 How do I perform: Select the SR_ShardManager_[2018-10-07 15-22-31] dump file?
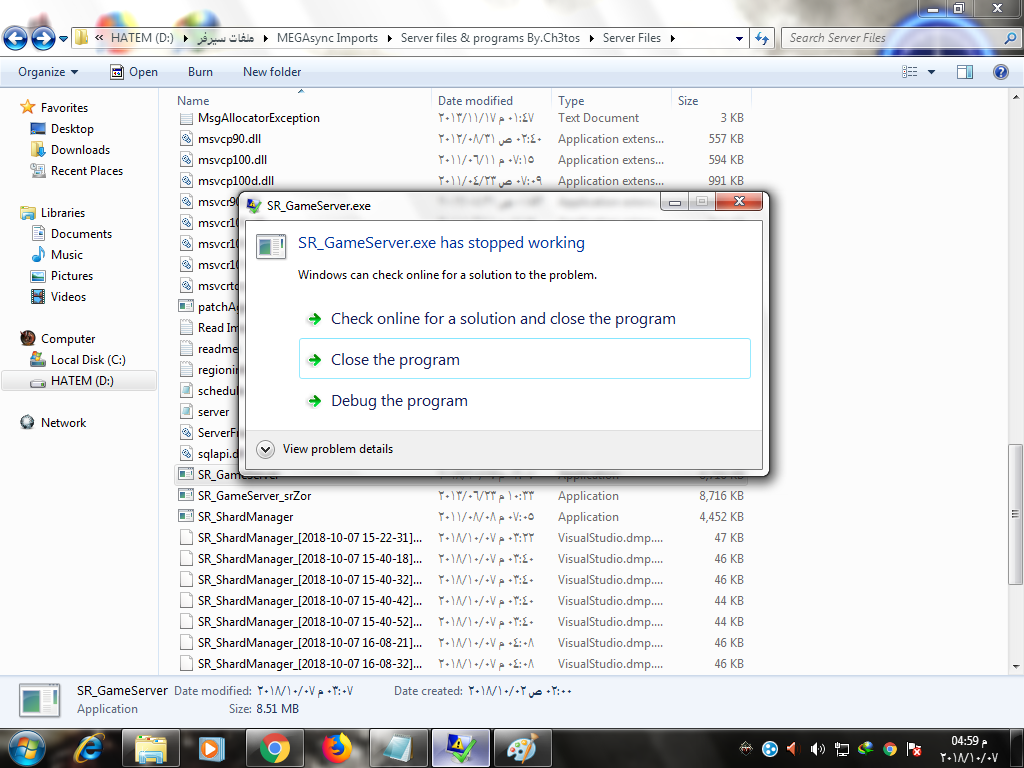310,538
